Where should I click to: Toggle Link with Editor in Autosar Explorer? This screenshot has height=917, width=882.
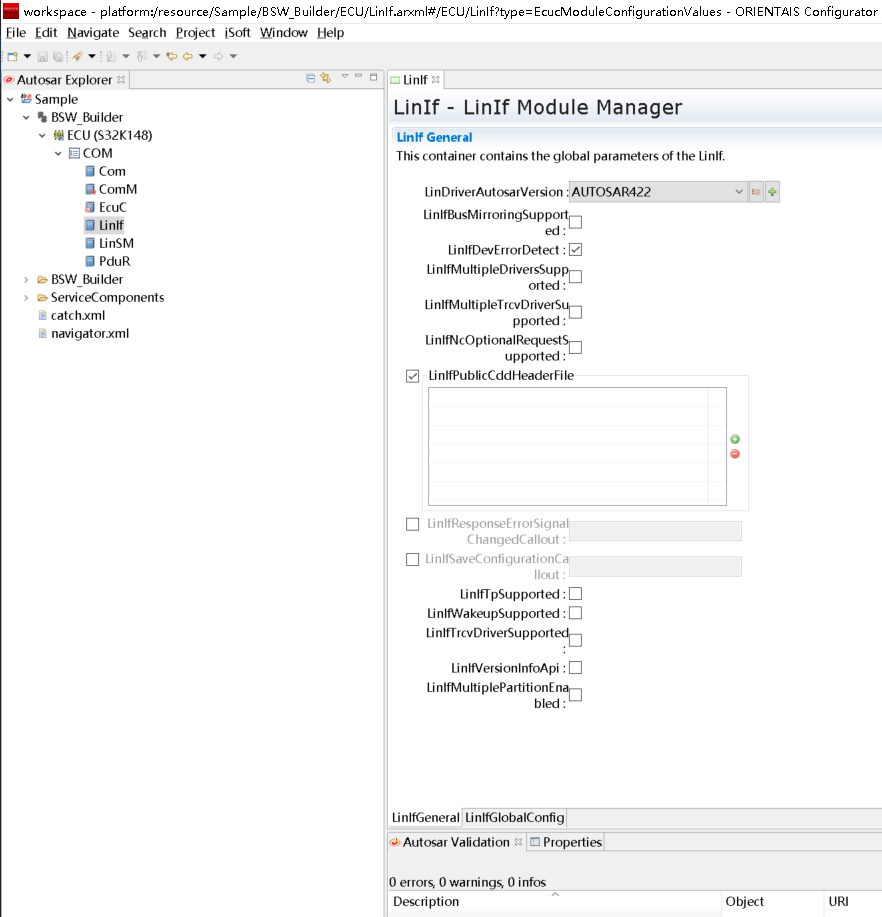pyautogui.click(x=326, y=79)
